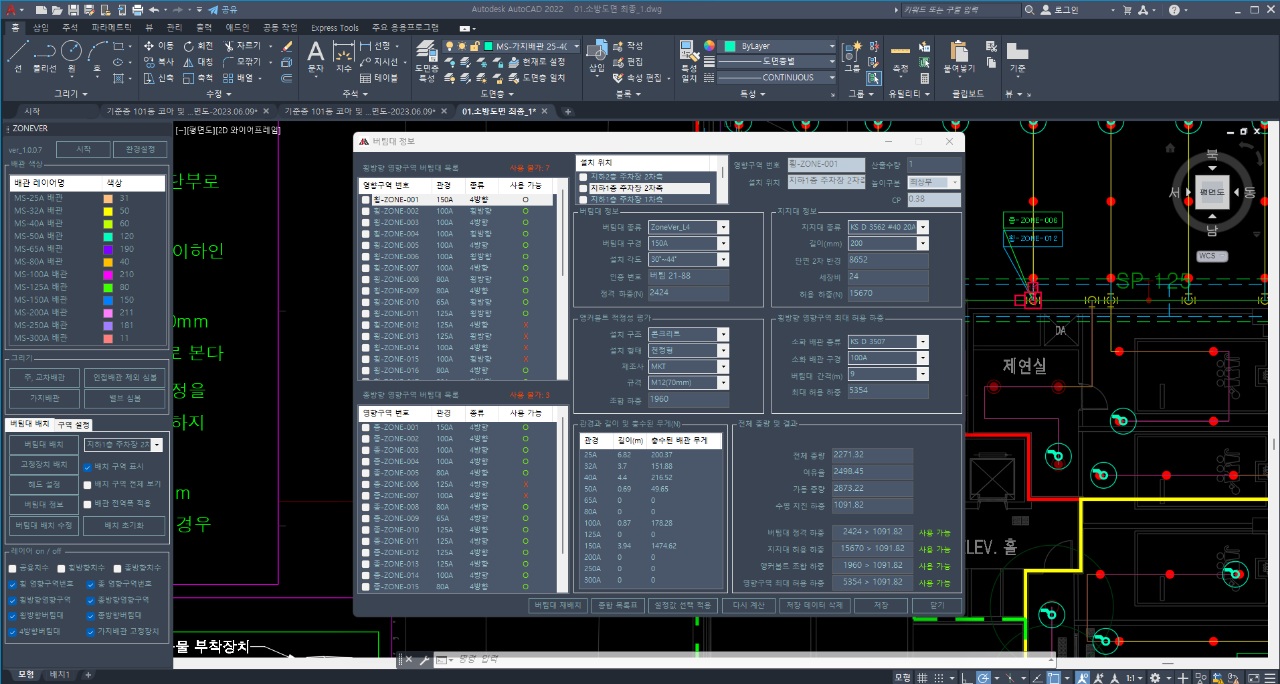
Task: Activate the Trim (자르기) tool
Action: point(242,46)
